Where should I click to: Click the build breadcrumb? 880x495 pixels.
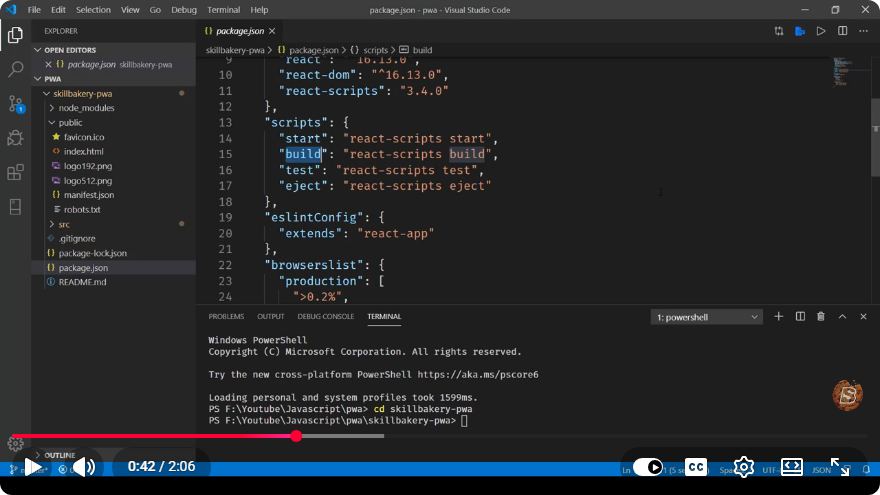[416, 50]
